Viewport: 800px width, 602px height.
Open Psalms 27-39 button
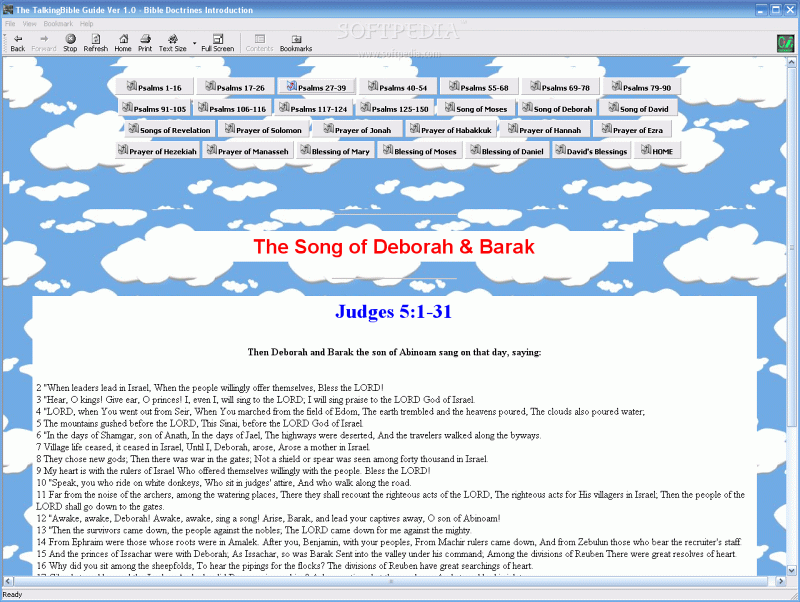(316, 87)
